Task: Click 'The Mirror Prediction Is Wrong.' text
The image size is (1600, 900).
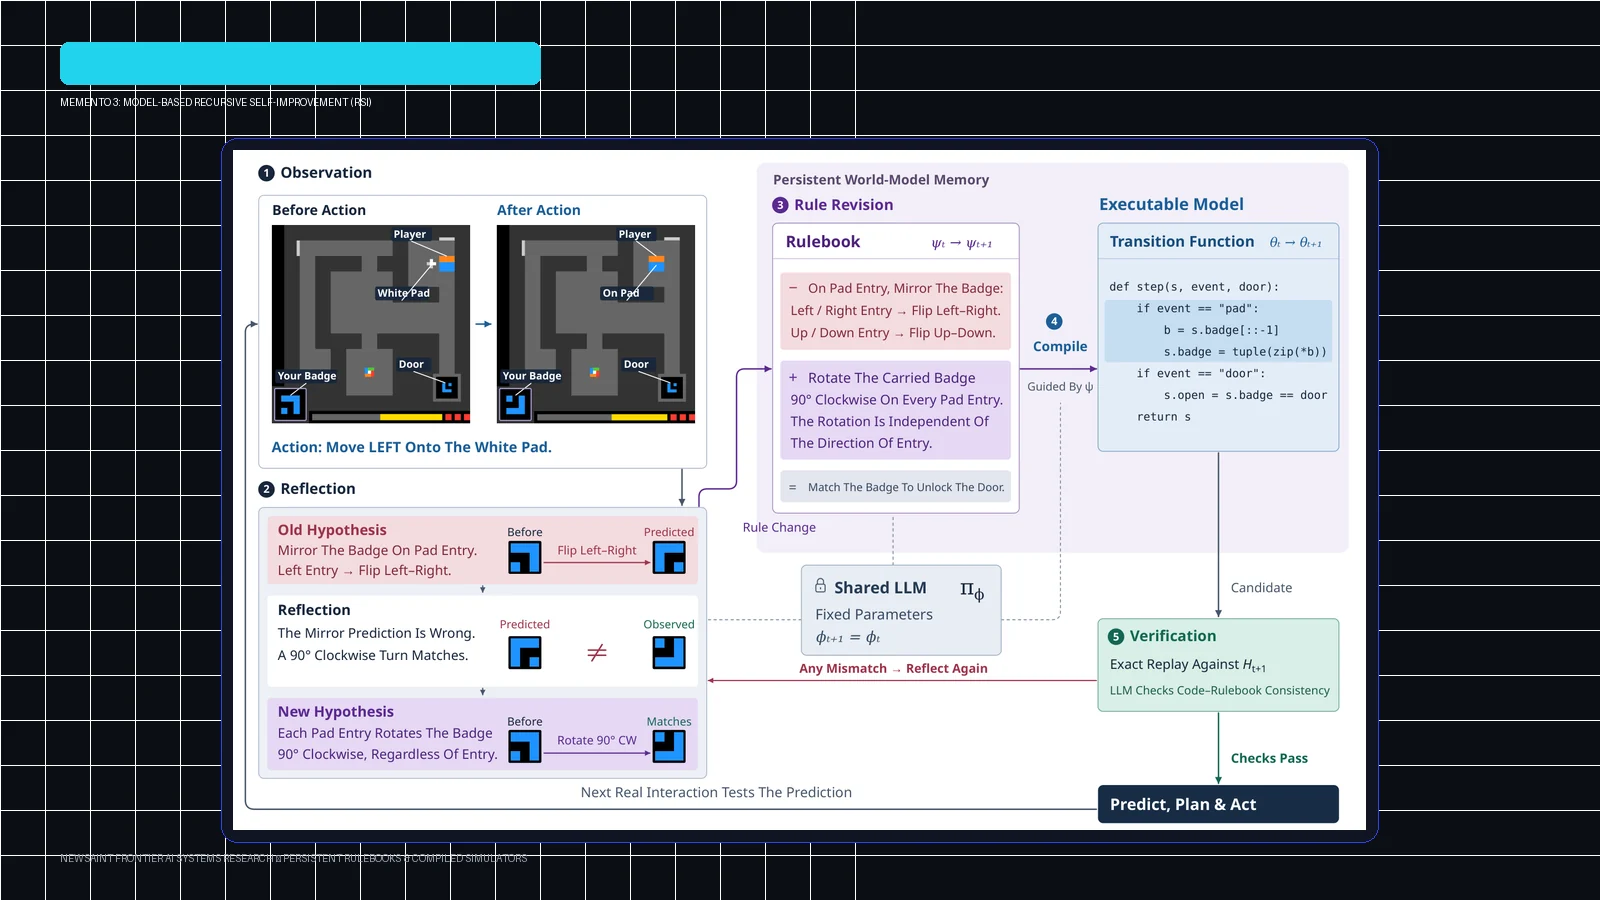Action: (376, 633)
